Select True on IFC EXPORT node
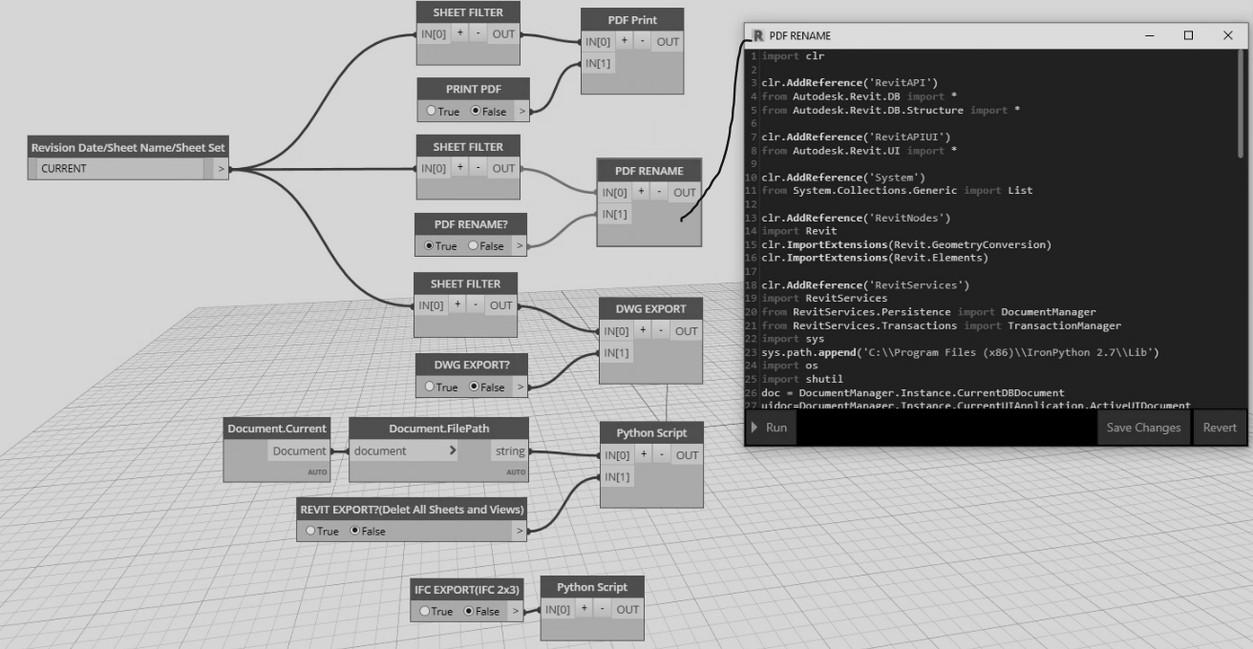 pos(425,611)
